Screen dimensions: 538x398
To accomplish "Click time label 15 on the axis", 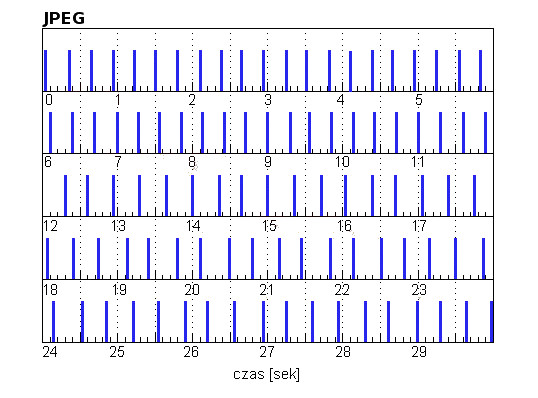I will (269, 226).
